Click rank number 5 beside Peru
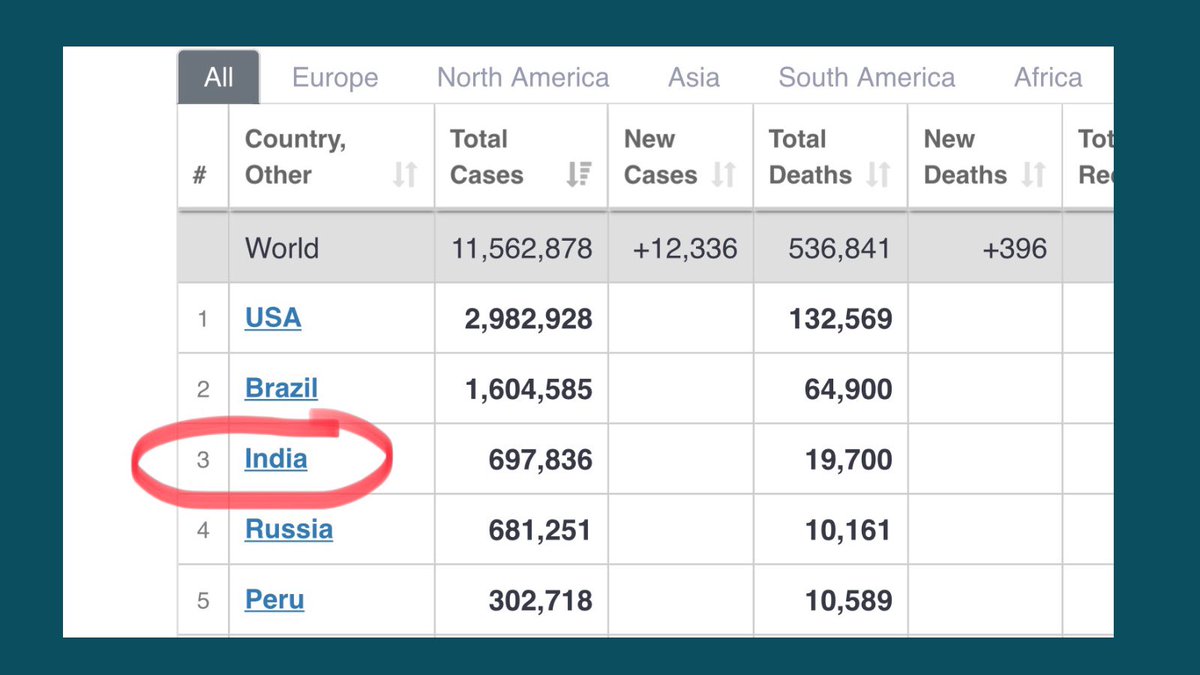The width and height of the screenshot is (1200, 675). 203,601
